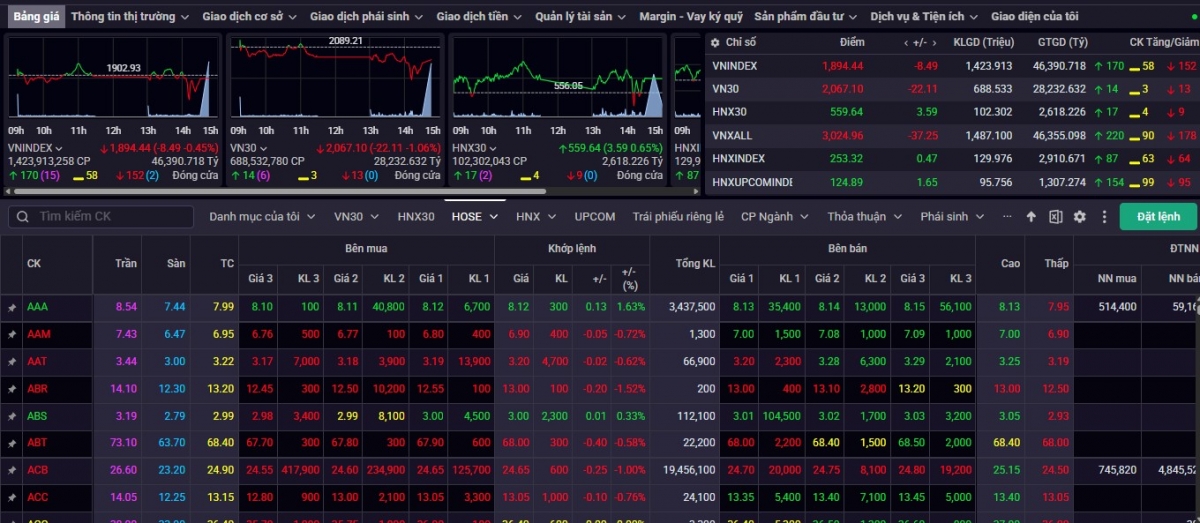This screenshot has width=1200, height=523.
Task: Open the price board settings gear
Action: point(1080,217)
